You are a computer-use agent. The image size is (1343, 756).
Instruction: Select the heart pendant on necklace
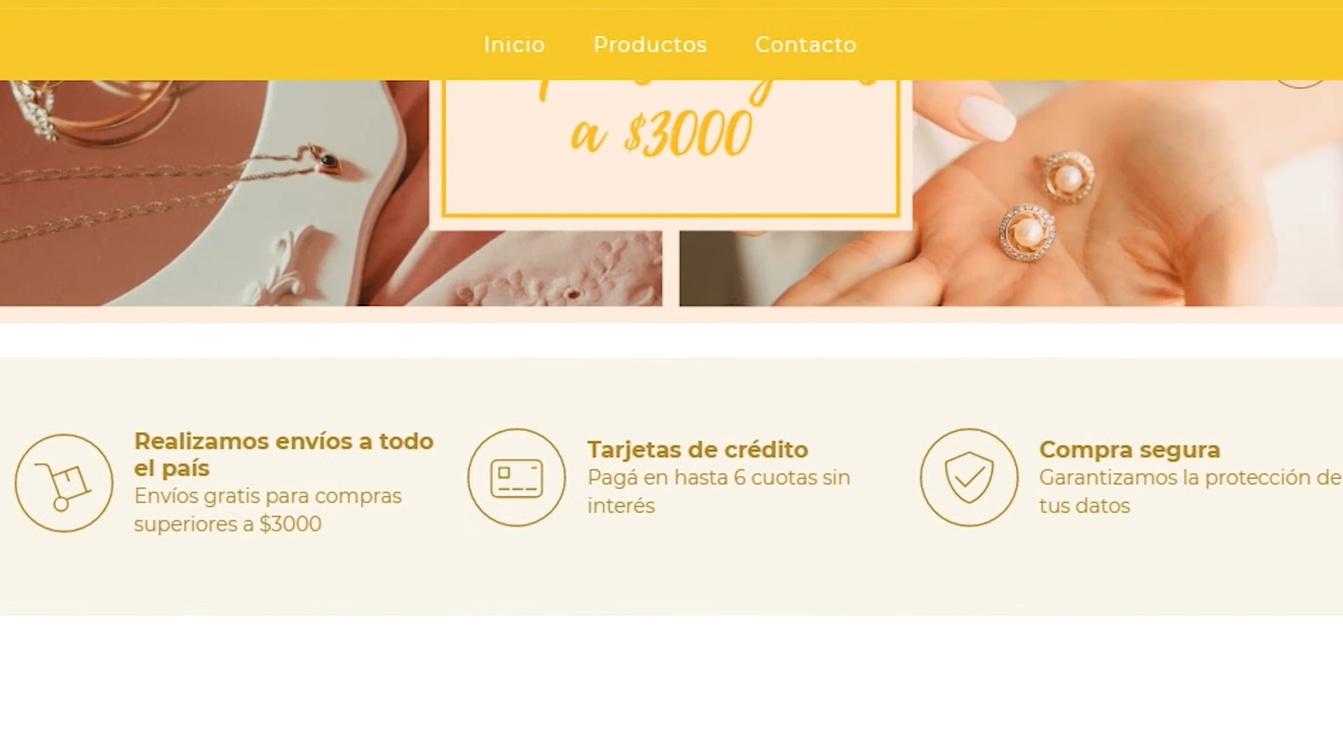[x=327, y=159]
